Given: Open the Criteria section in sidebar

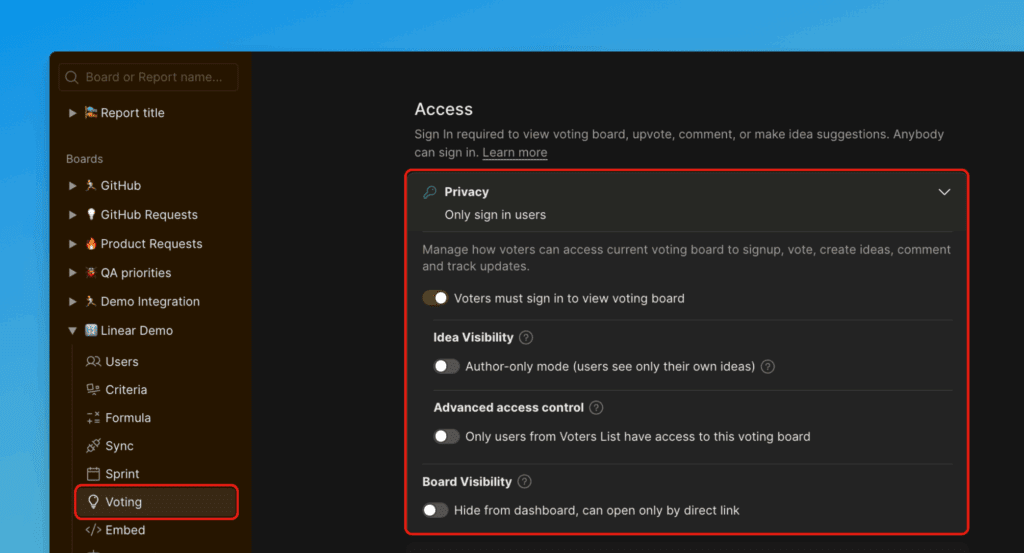Looking at the screenshot, I should point(126,390).
